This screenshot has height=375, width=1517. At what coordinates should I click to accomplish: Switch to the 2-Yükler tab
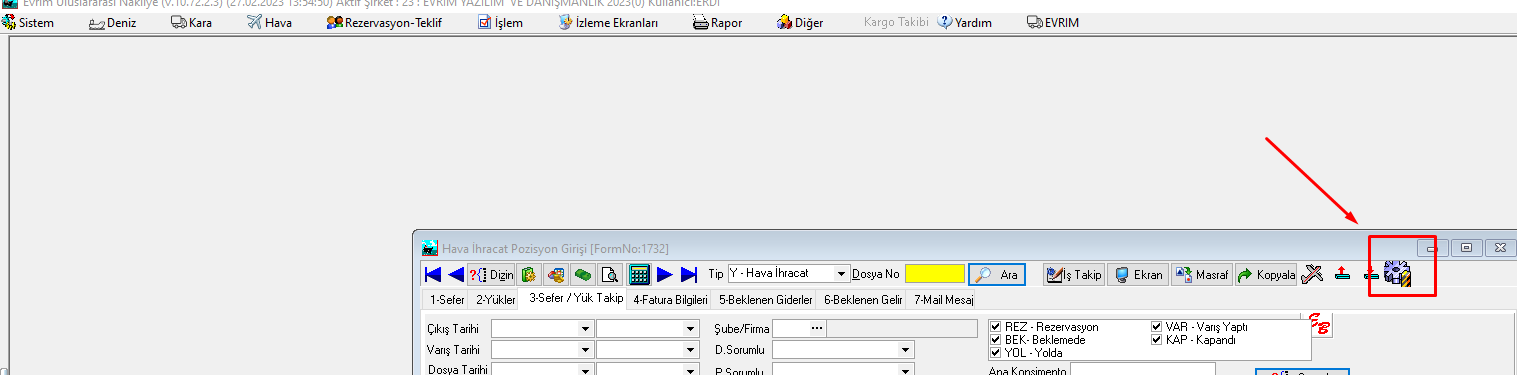pyautogui.click(x=495, y=299)
